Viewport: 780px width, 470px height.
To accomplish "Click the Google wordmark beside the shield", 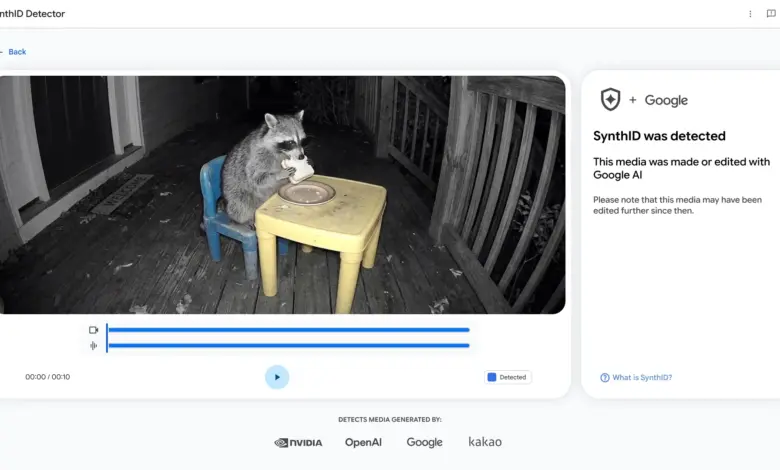I will click(x=666, y=100).
